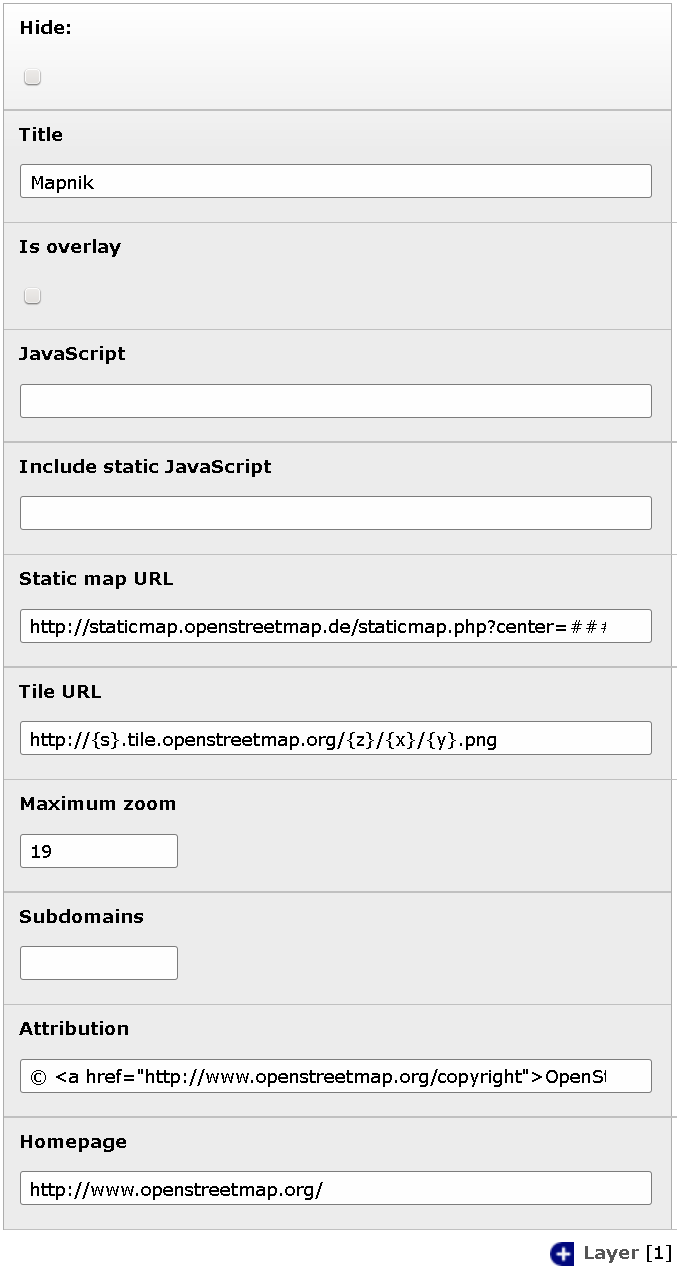Click the 'Attribution' label text
This screenshot has width=677, height=1270.
tap(74, 1028)
